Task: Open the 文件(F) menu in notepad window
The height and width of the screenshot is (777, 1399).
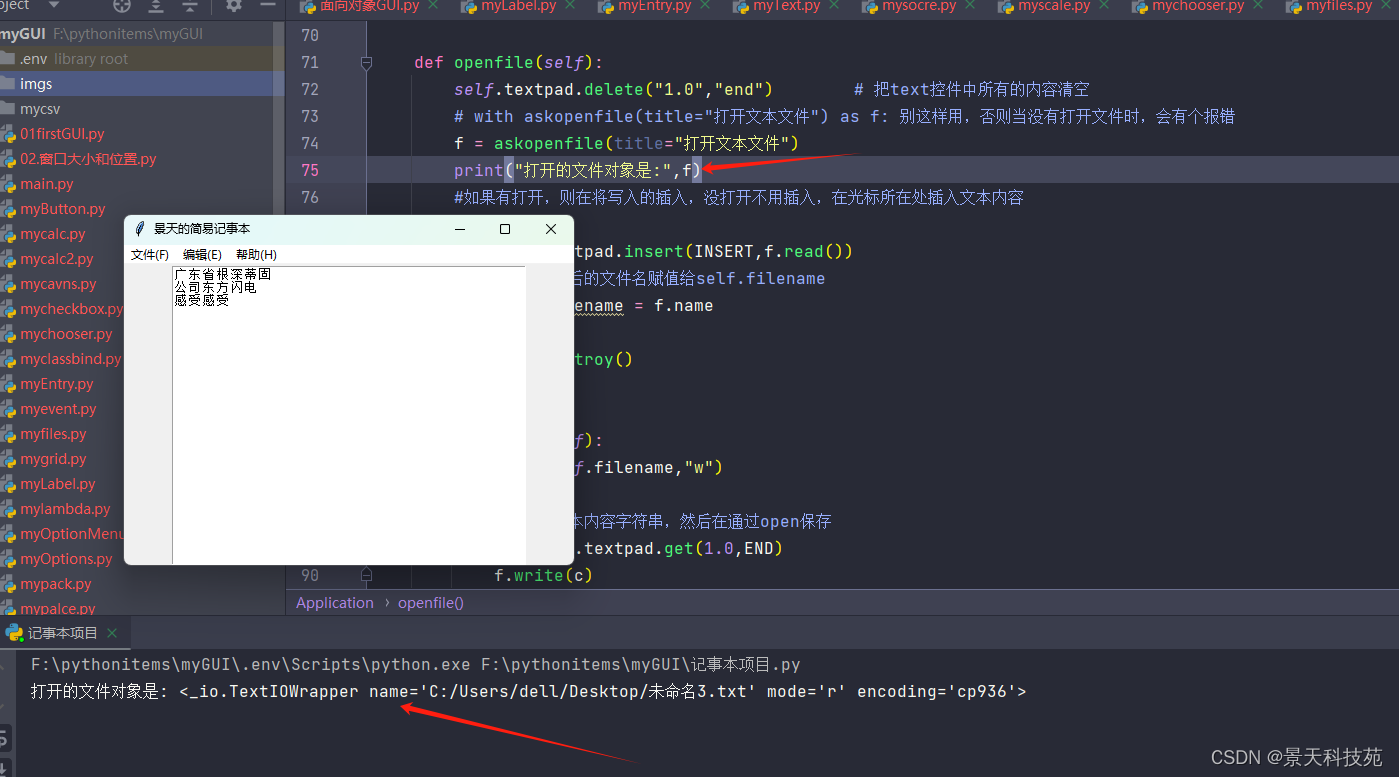Action: coord(150,255)
